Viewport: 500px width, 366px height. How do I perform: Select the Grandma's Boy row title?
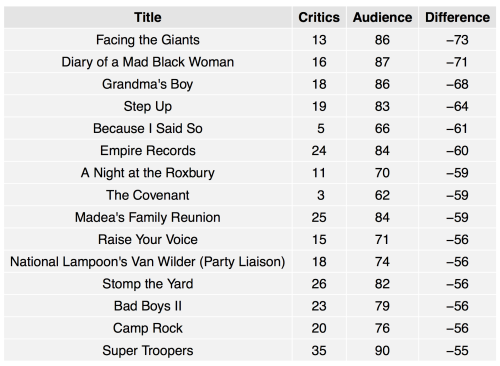click(x=148, y=84)
